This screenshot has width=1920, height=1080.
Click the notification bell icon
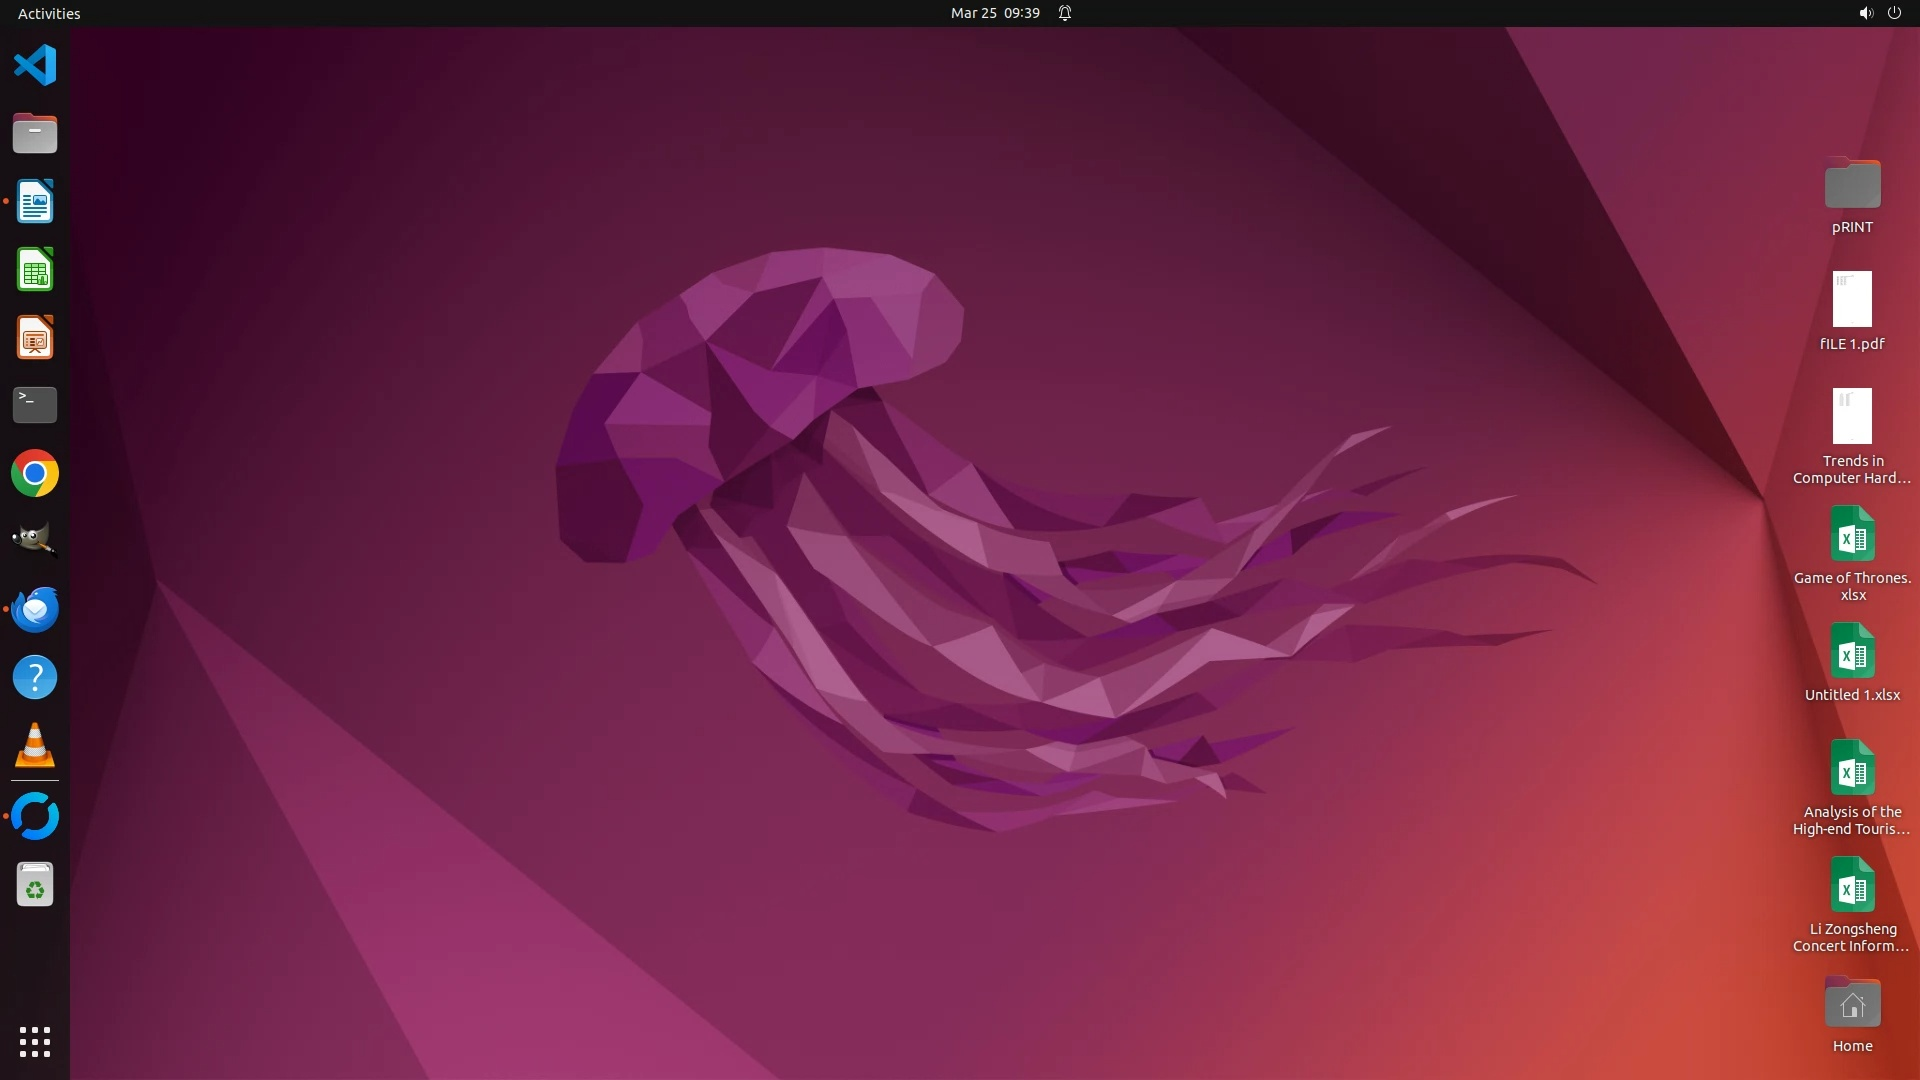coord(1065,13)
